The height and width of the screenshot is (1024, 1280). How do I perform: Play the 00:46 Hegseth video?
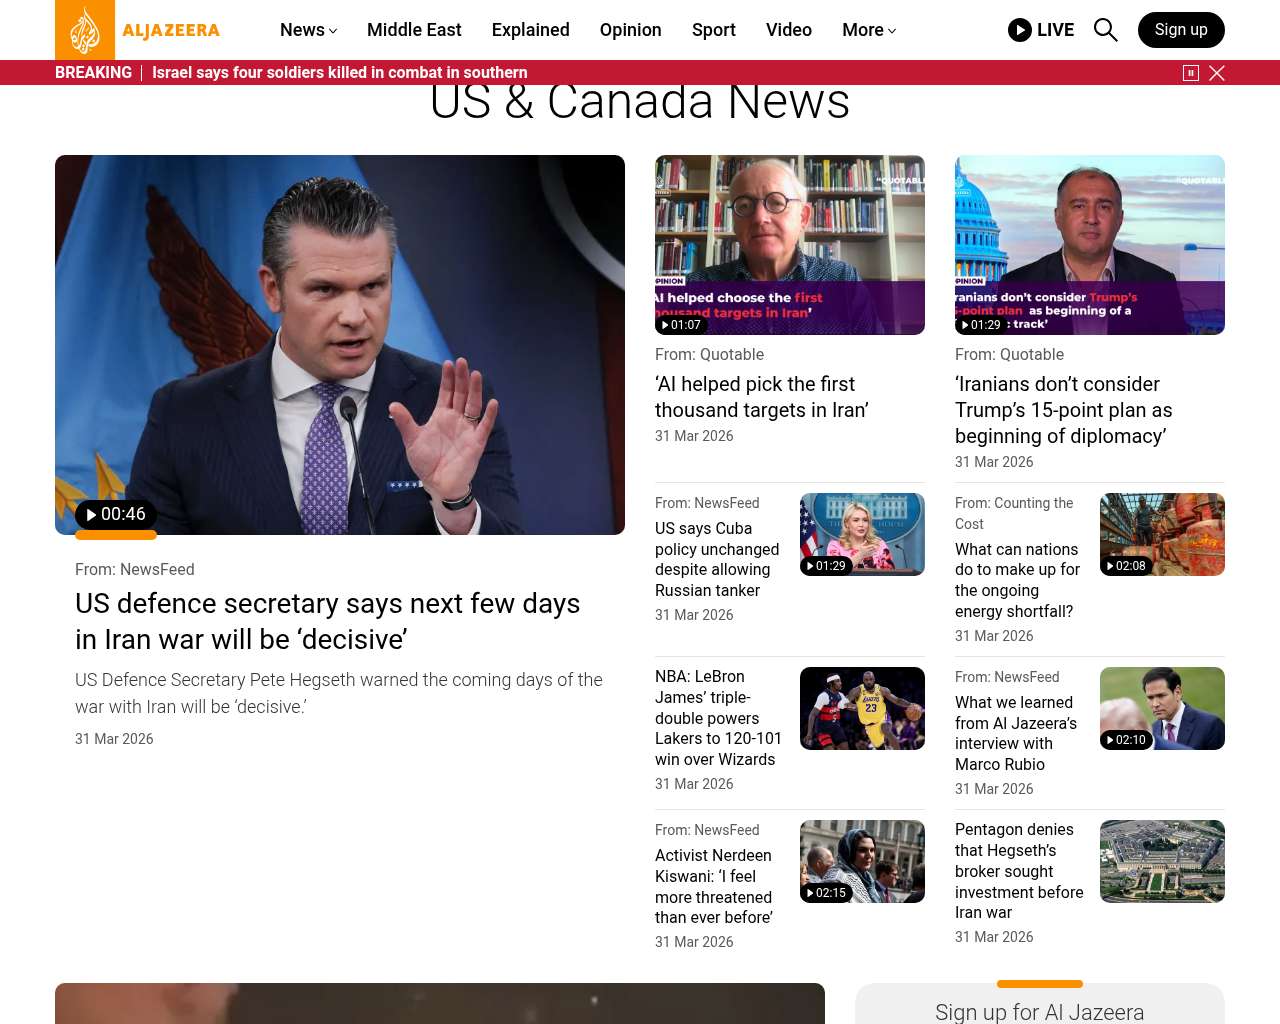(116, 514)
